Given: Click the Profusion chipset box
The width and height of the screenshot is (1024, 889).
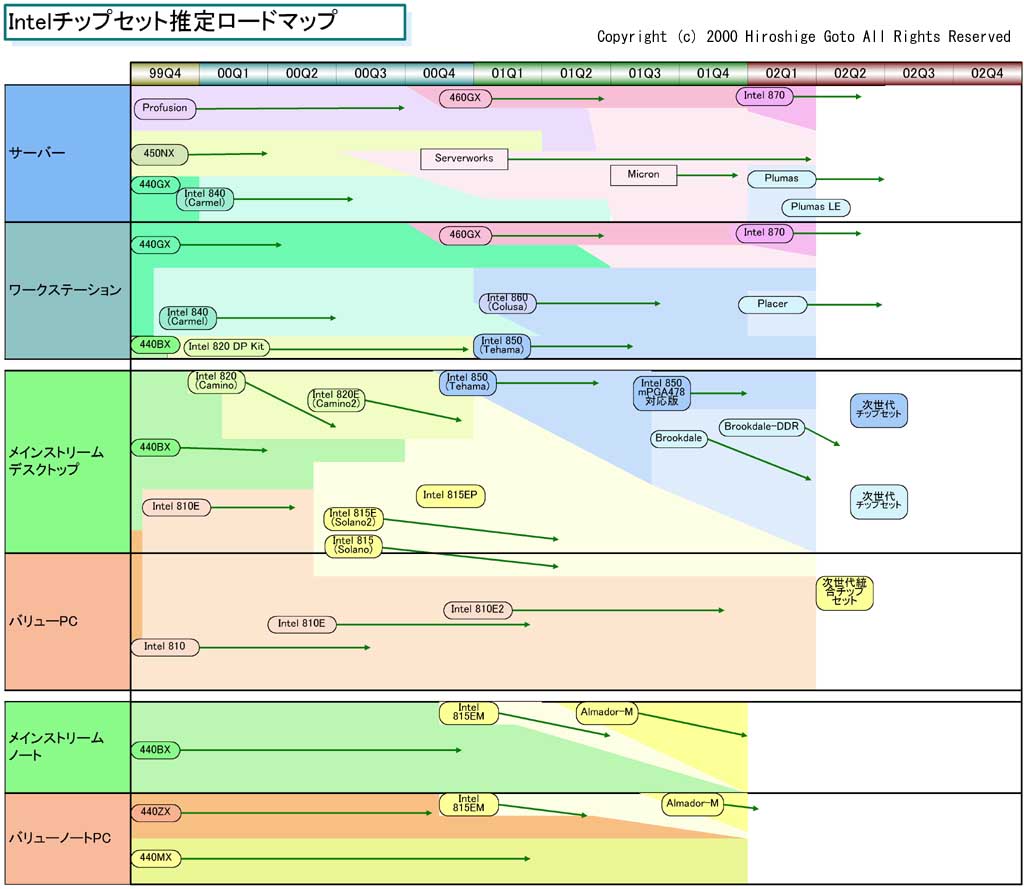Looking at the screenshot, I should coord(165,107).
